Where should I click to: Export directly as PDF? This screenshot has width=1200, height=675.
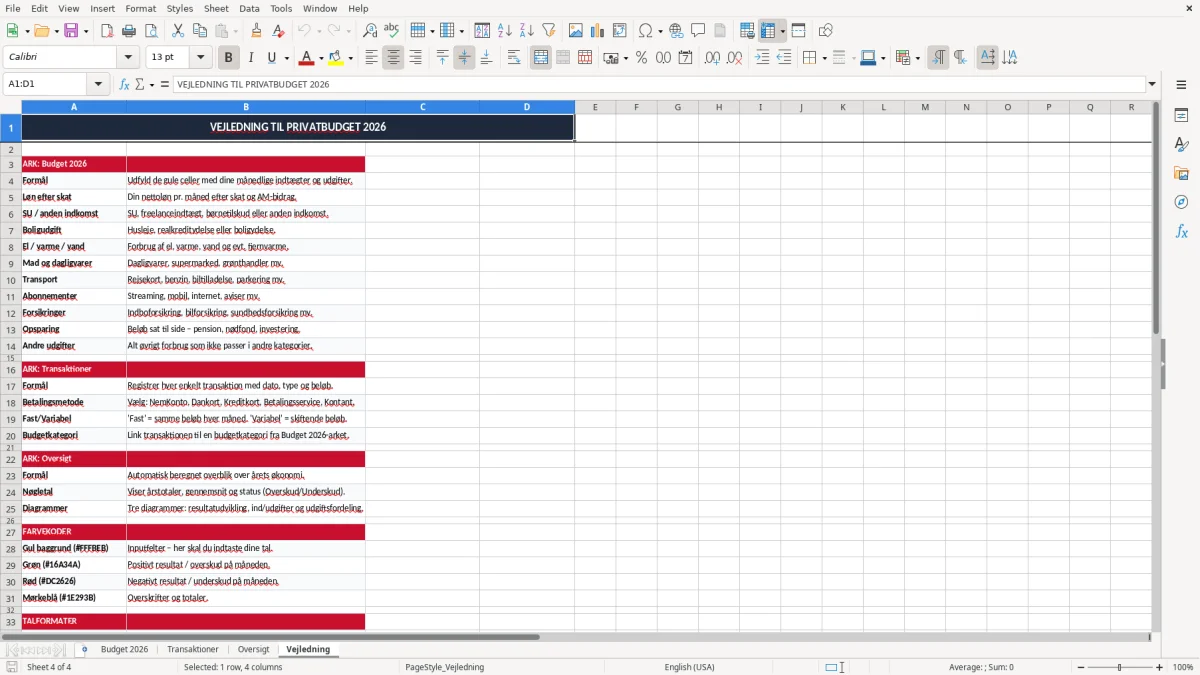point(107,31)
